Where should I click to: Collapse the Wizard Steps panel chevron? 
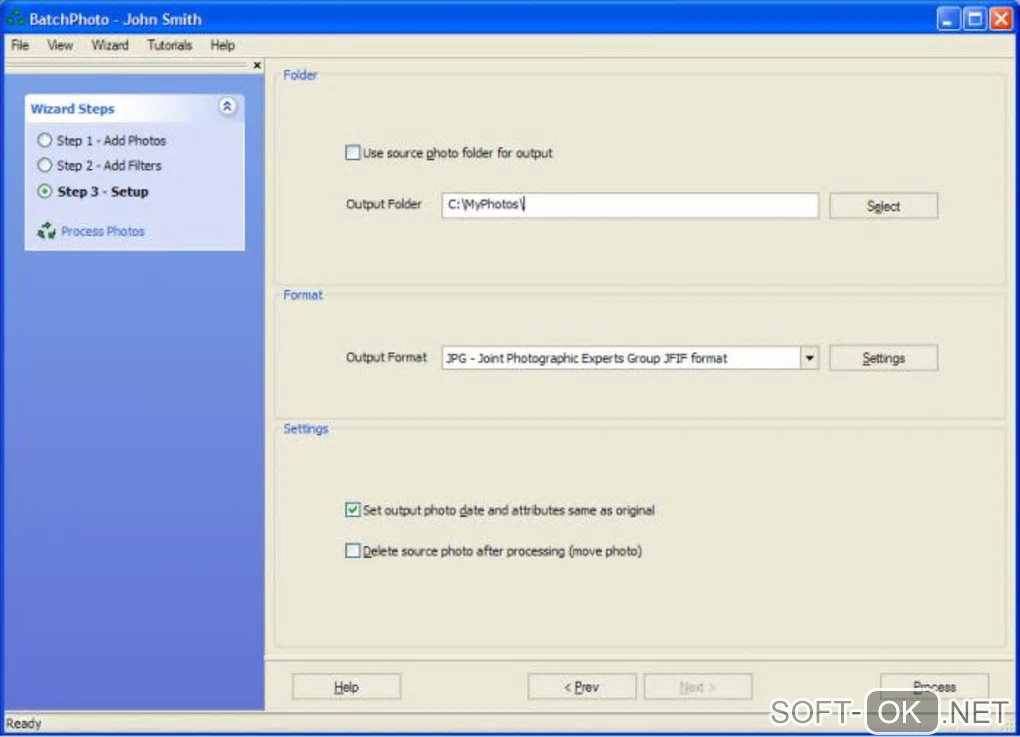click(x=227, y=106)
